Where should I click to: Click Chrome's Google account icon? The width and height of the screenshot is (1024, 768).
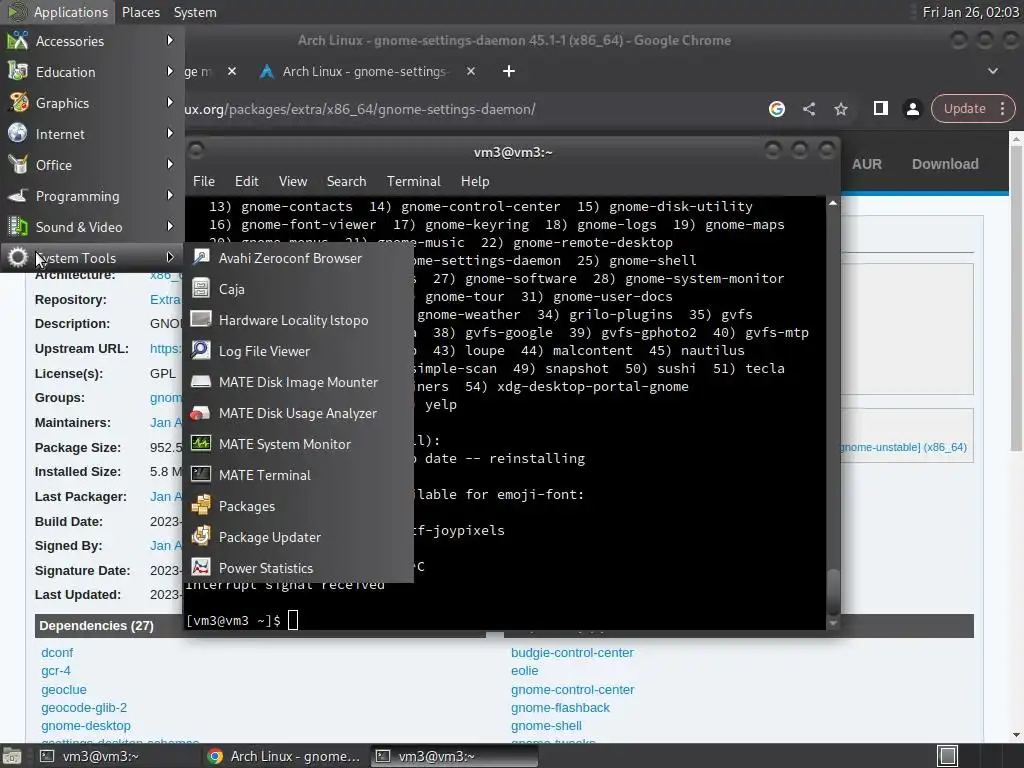point(776,109)
